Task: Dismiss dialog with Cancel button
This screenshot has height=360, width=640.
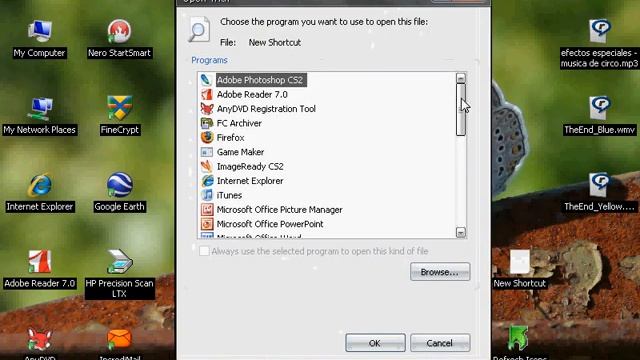Action: point(440,343)
